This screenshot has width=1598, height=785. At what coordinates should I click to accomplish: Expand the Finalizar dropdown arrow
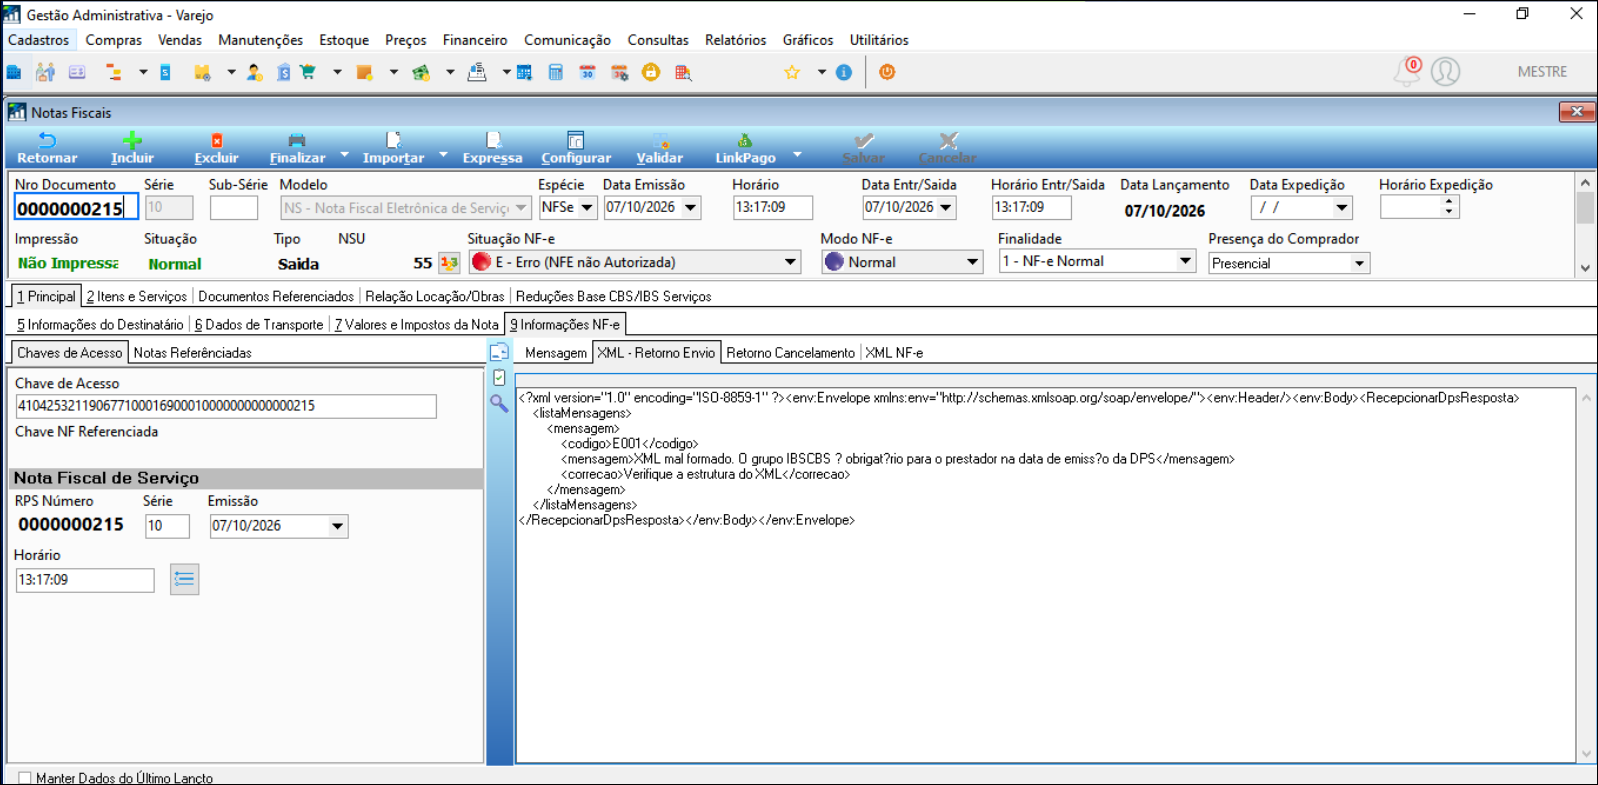click(344, 155)
